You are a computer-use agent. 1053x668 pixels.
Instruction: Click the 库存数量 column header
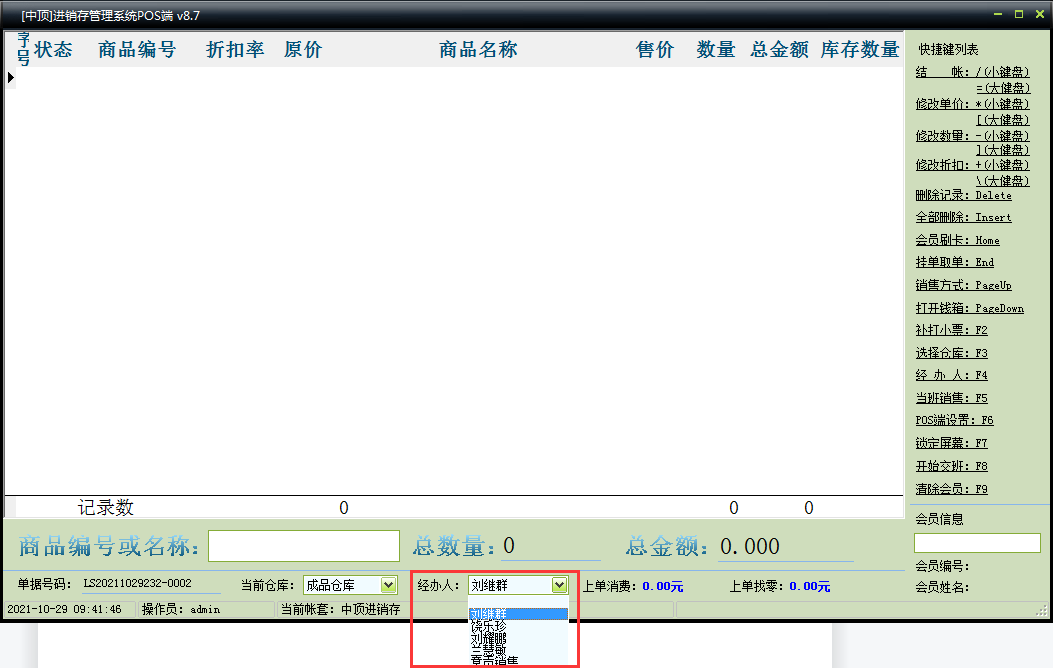pyautogui.click(x=860, y=50)
